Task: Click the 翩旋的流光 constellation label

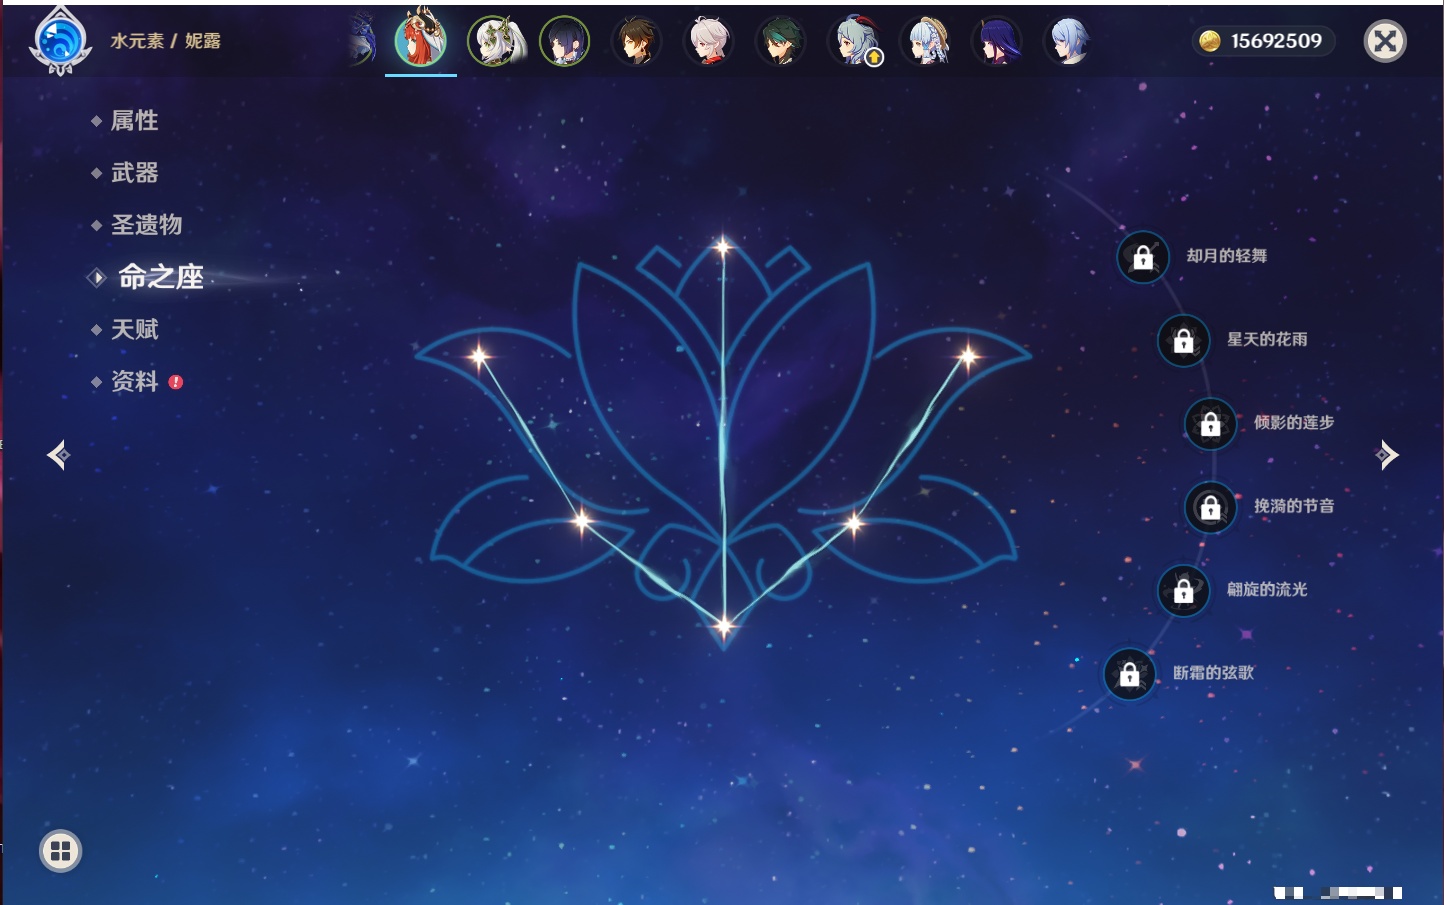Action: [1267, 589]
